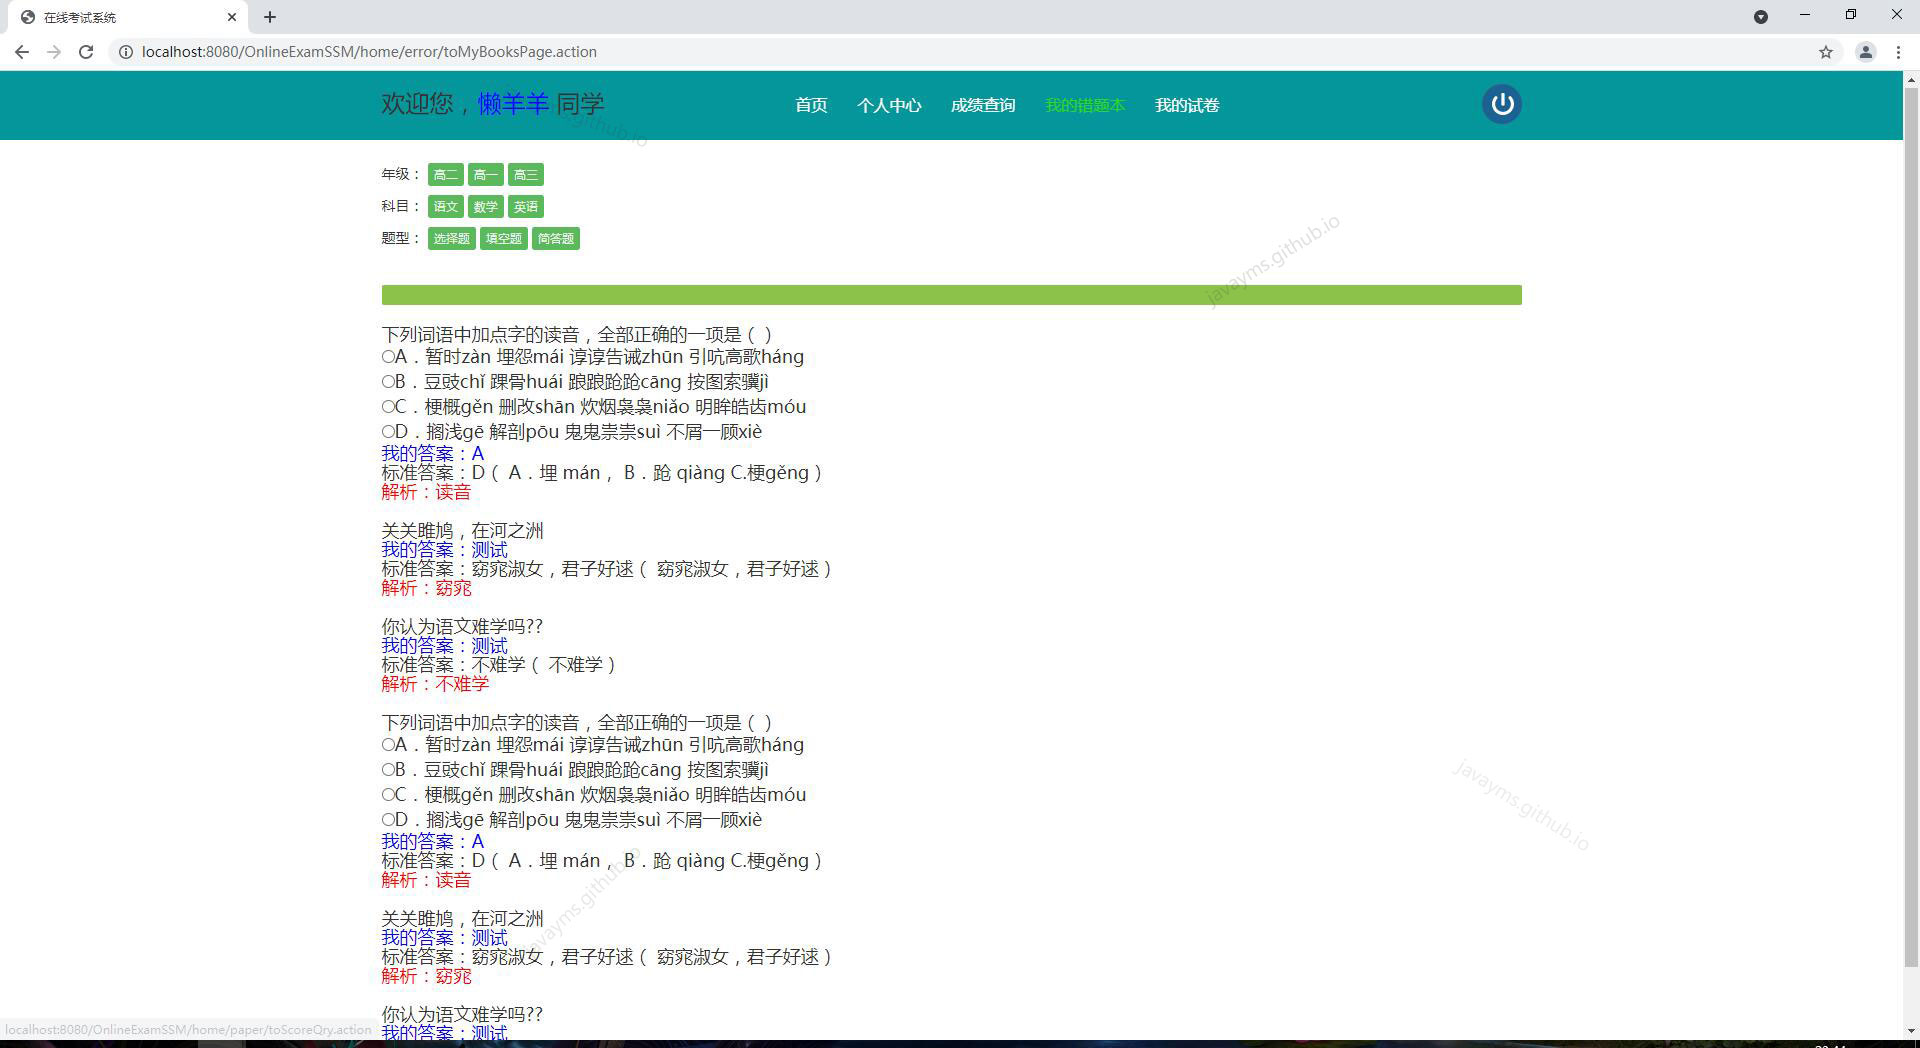Click first '你认为语文难学吗??' question
This screenshot has width=1920, height=1048.
tap(462, 627)
